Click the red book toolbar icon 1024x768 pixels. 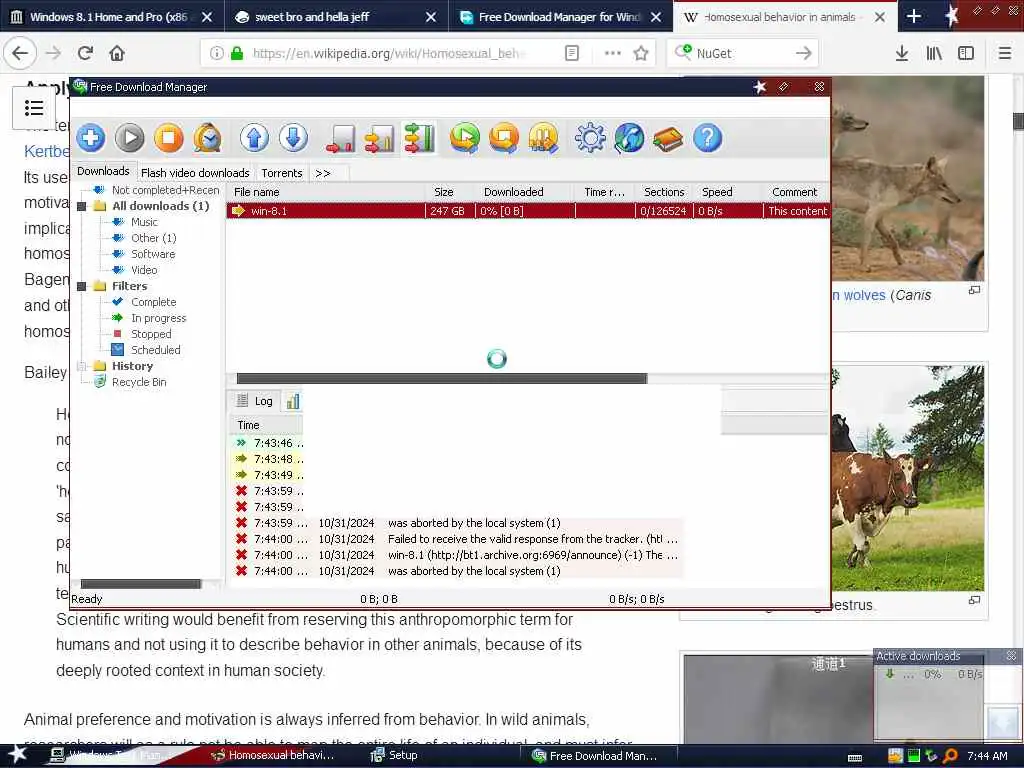(668, 138)
